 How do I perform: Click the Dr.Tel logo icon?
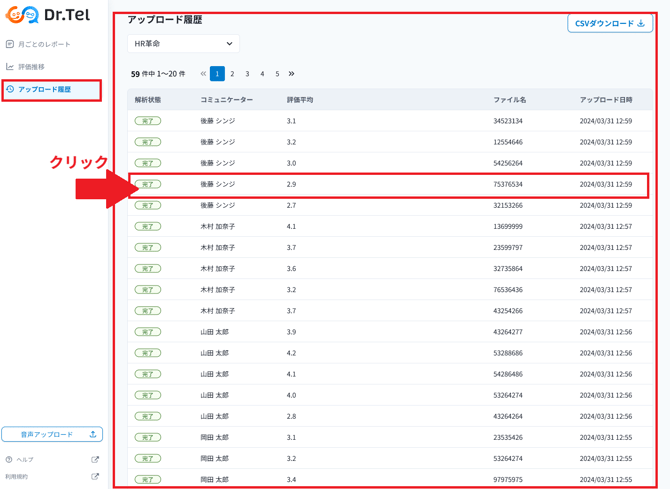[x=22, y=15]
